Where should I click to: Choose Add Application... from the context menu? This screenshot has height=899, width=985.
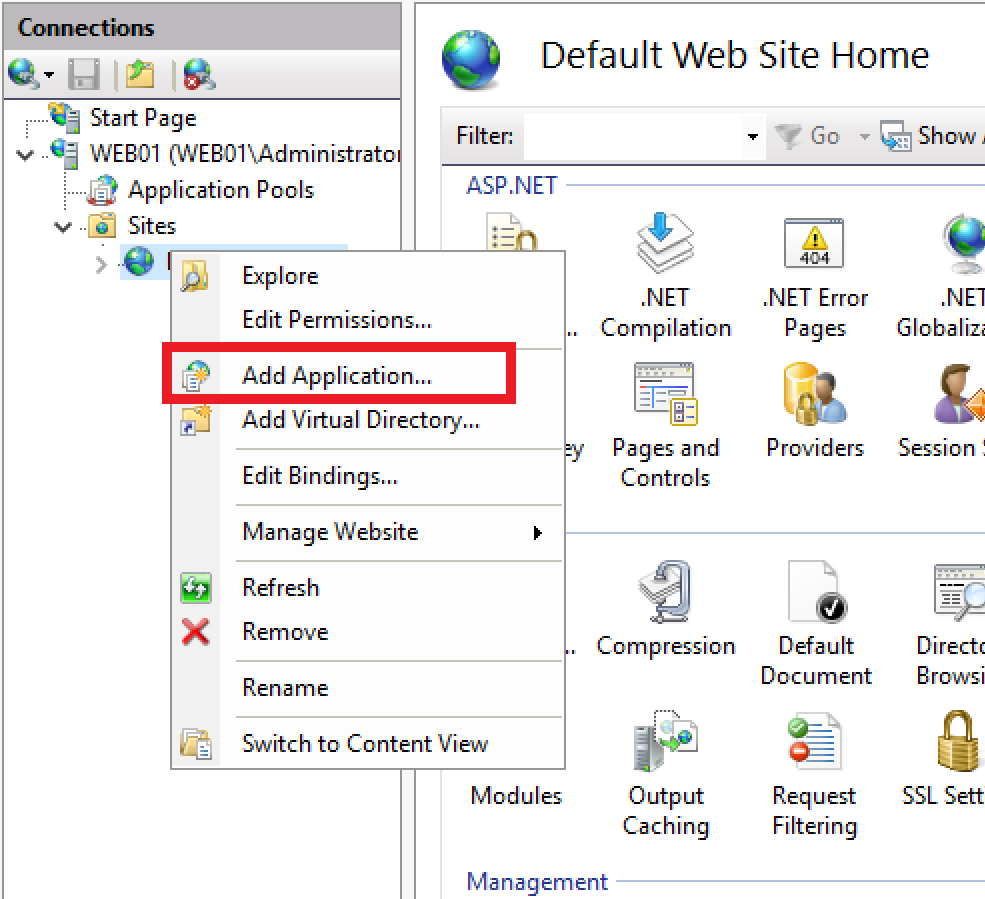[x=368, y=375]
